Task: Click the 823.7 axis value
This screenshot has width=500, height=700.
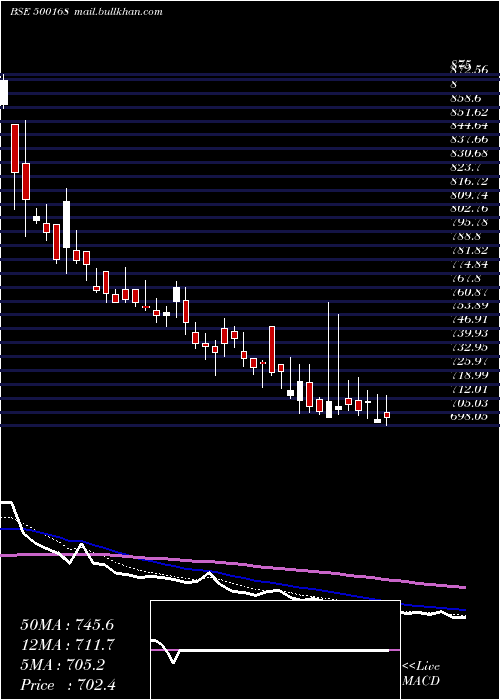Action: 467,167
